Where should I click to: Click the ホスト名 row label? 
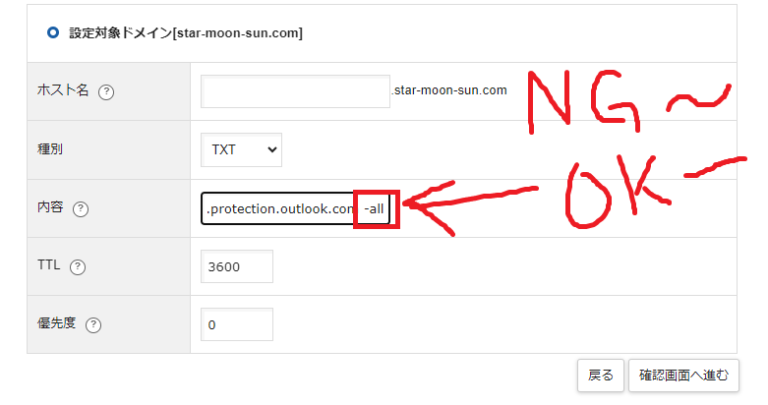62,91
